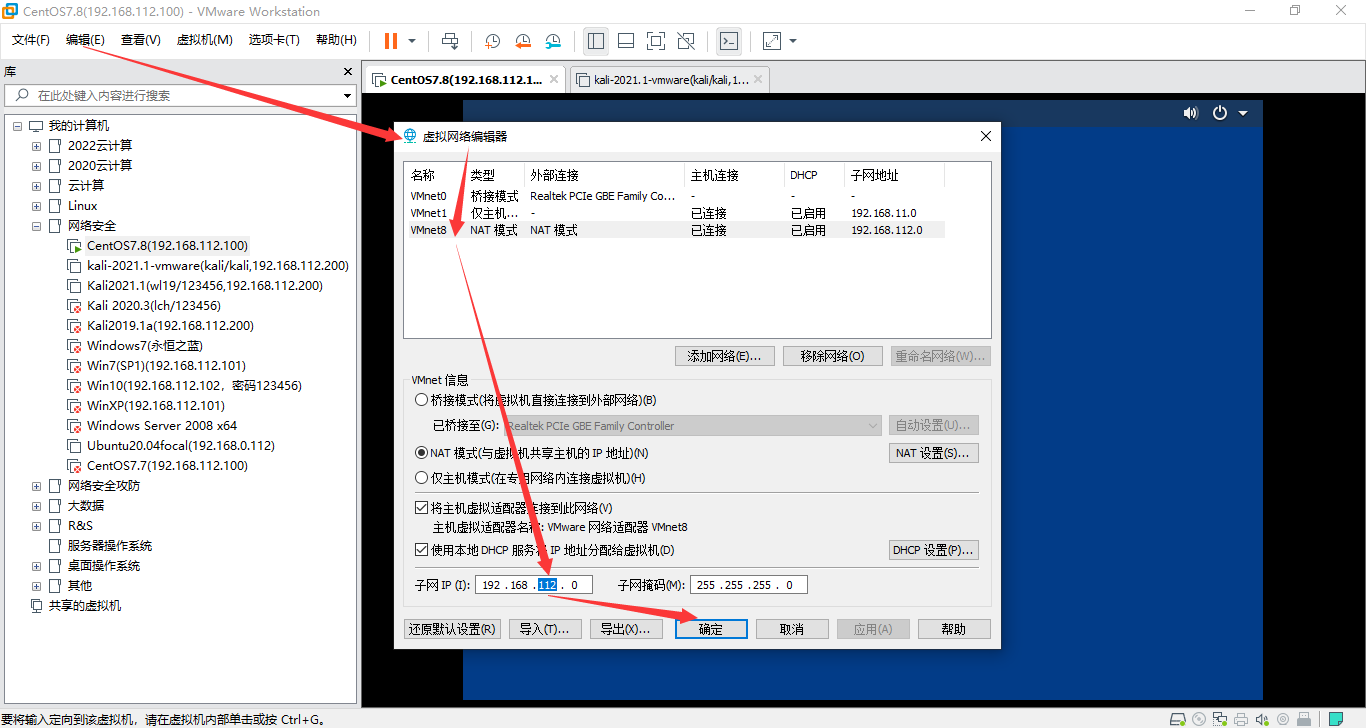The height and width of the screenshot is (728, 1366).
Task: Click the 移除网络(O) button
Action: pyautogui.click(x=833, y=356)
